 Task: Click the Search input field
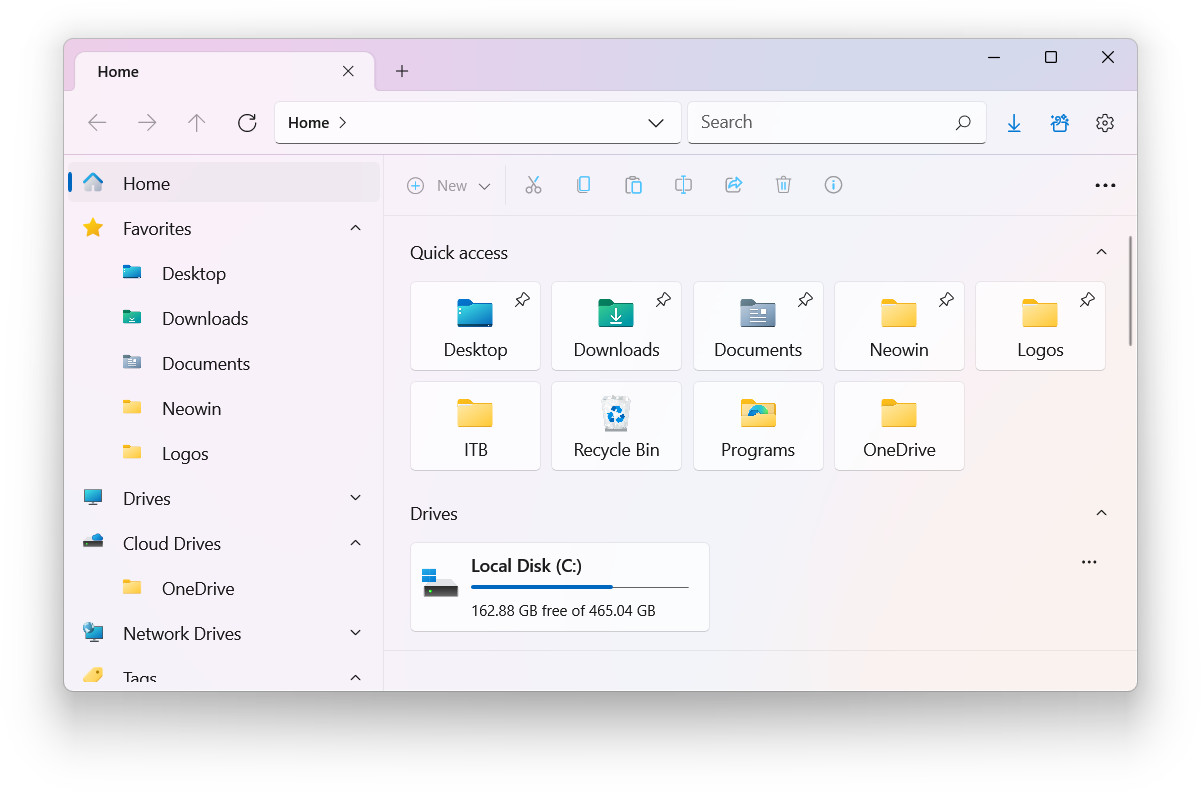[x=820, y=122]
